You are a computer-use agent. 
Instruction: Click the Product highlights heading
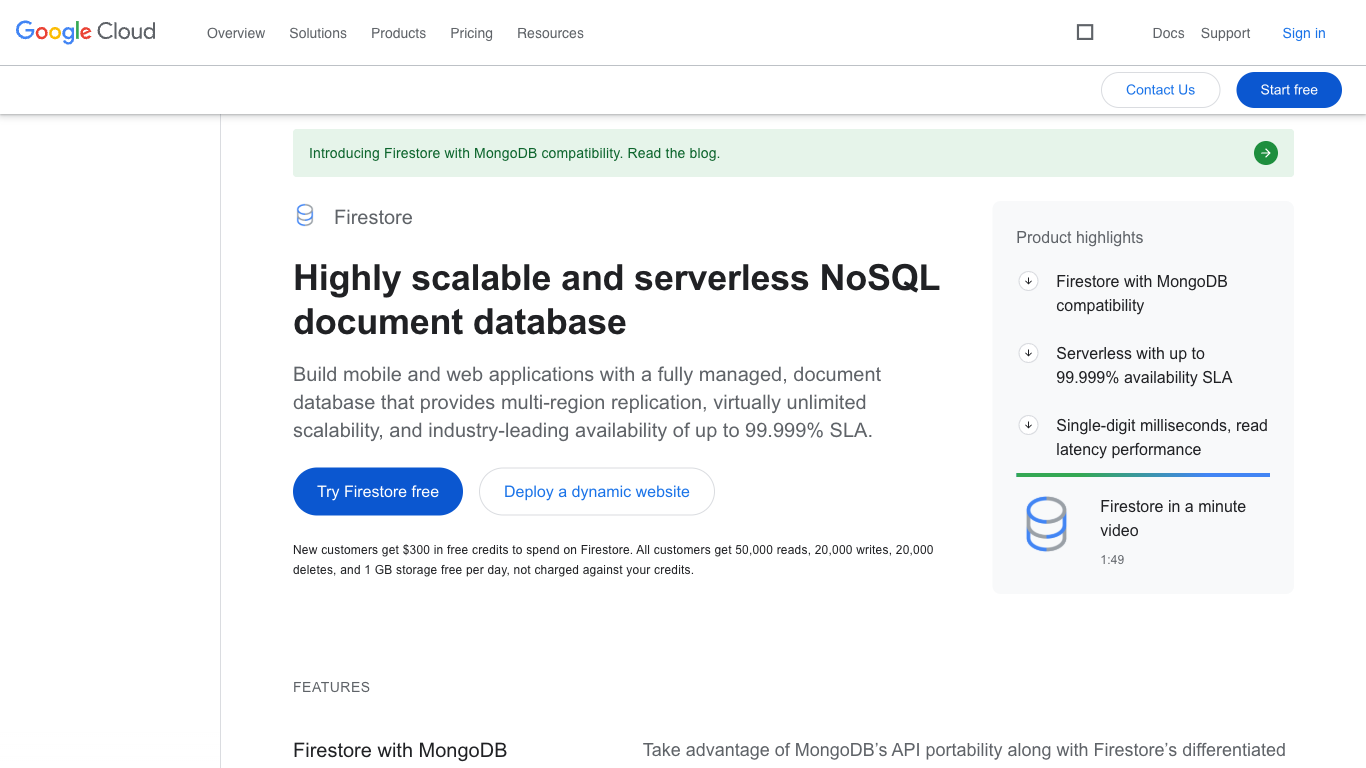point(1079,237)
